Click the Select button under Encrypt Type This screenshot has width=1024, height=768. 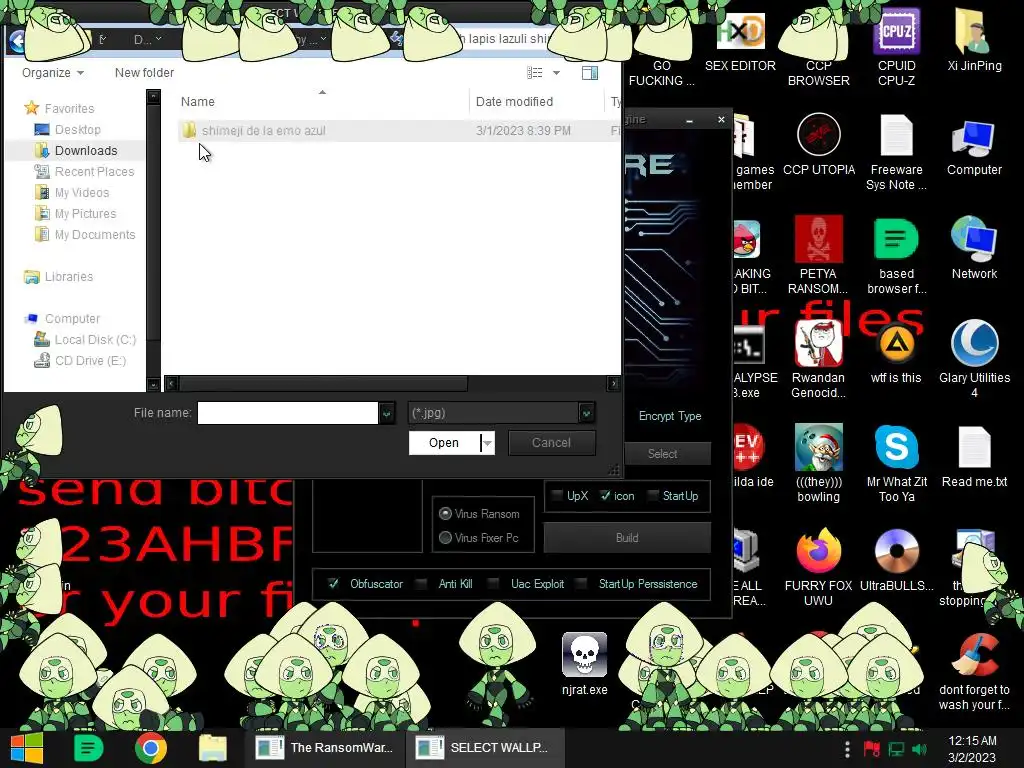click(x=662, y=453)
